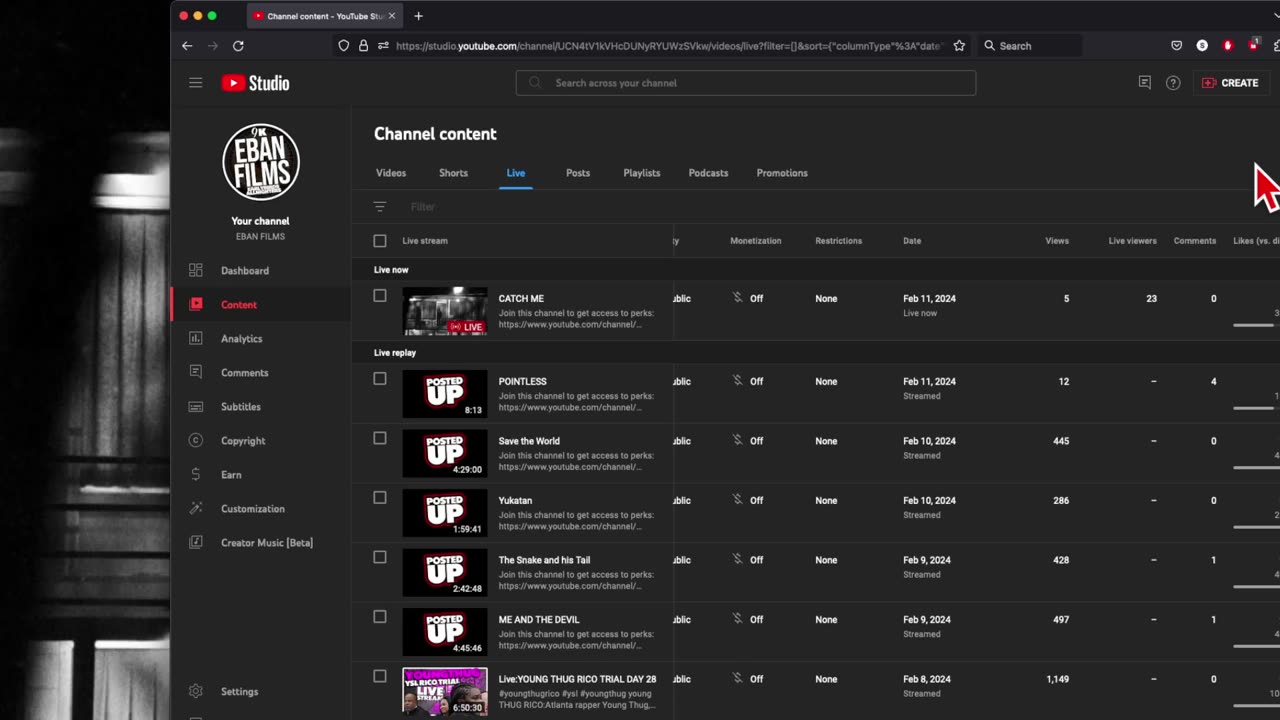Click monetization icon for CATCH ME

738,298
